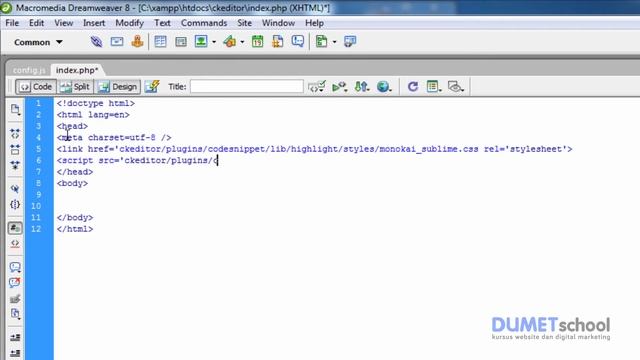Expand the Templates dropdown arrow
Viewport: 640px width, 360px height.
[x=334, y=42]
